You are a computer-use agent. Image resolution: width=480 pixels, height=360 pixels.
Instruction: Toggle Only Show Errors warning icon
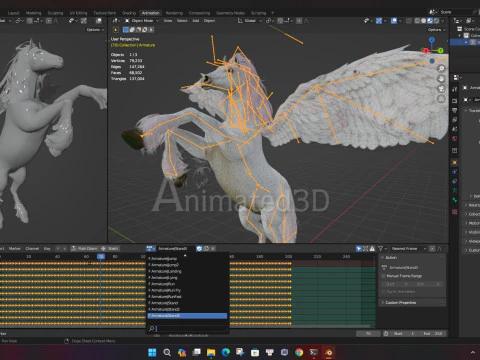tap(372, 249)
